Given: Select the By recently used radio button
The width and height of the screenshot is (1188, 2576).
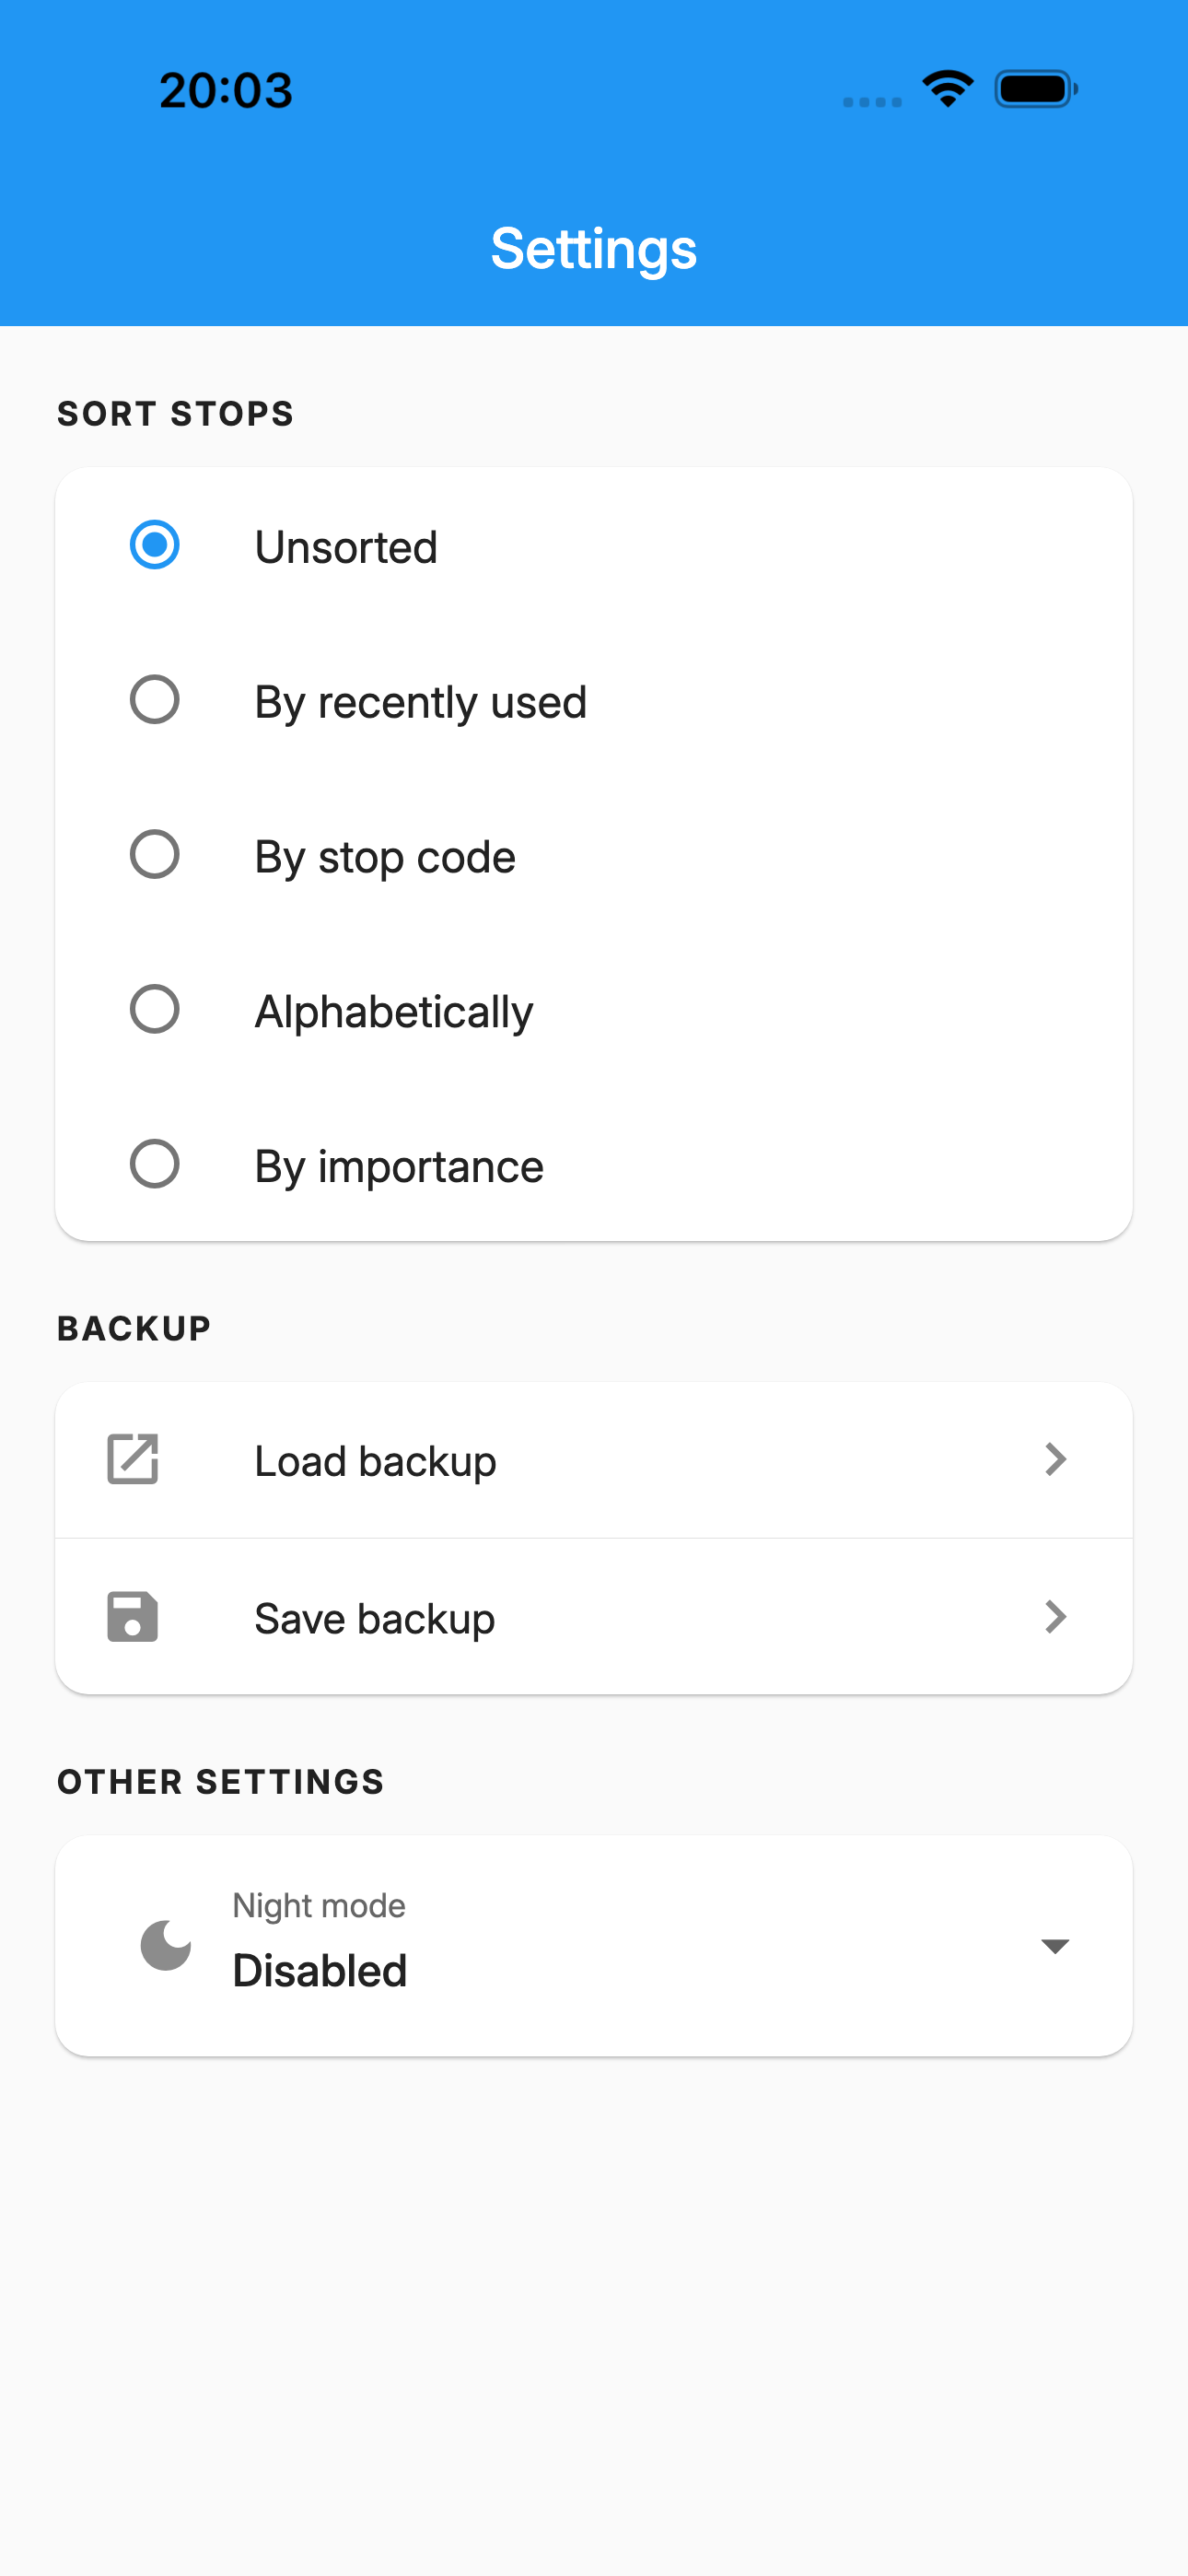Looking at the screenshot, I should coord(155,700).
